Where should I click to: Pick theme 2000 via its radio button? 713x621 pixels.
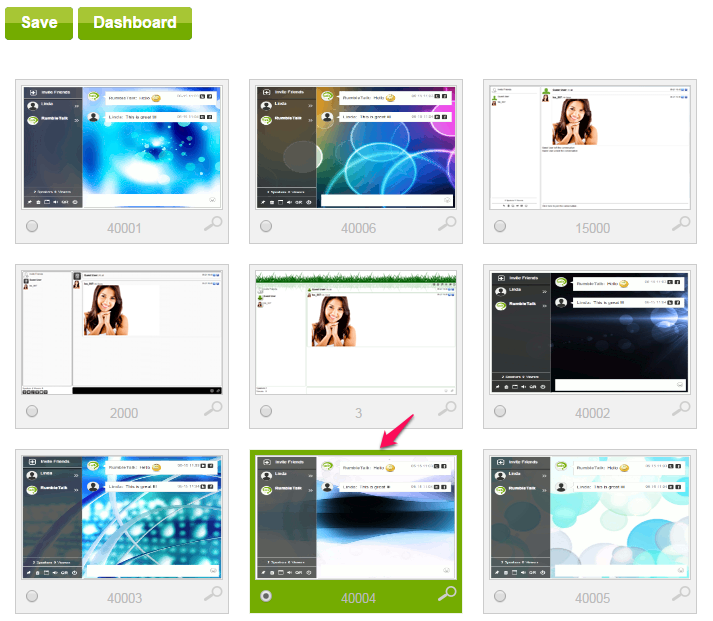(32, 411)
